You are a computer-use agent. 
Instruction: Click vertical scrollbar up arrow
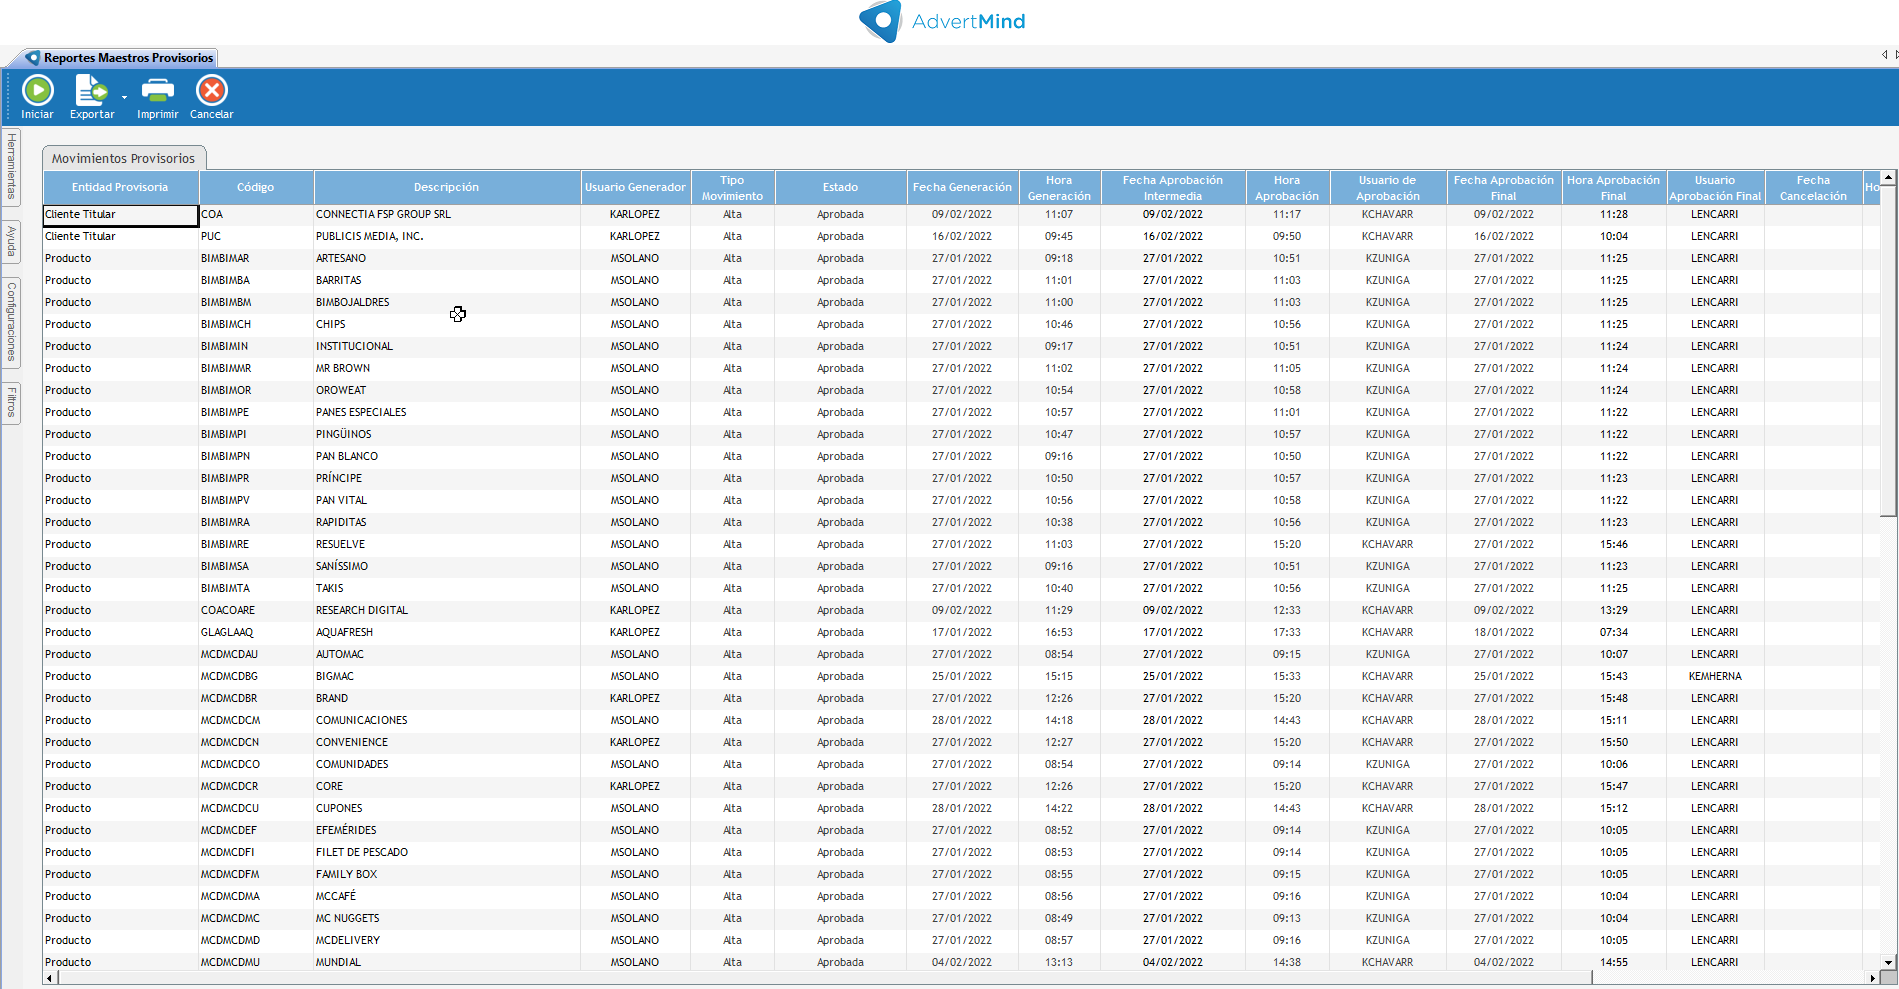[x=1888, y=177]
